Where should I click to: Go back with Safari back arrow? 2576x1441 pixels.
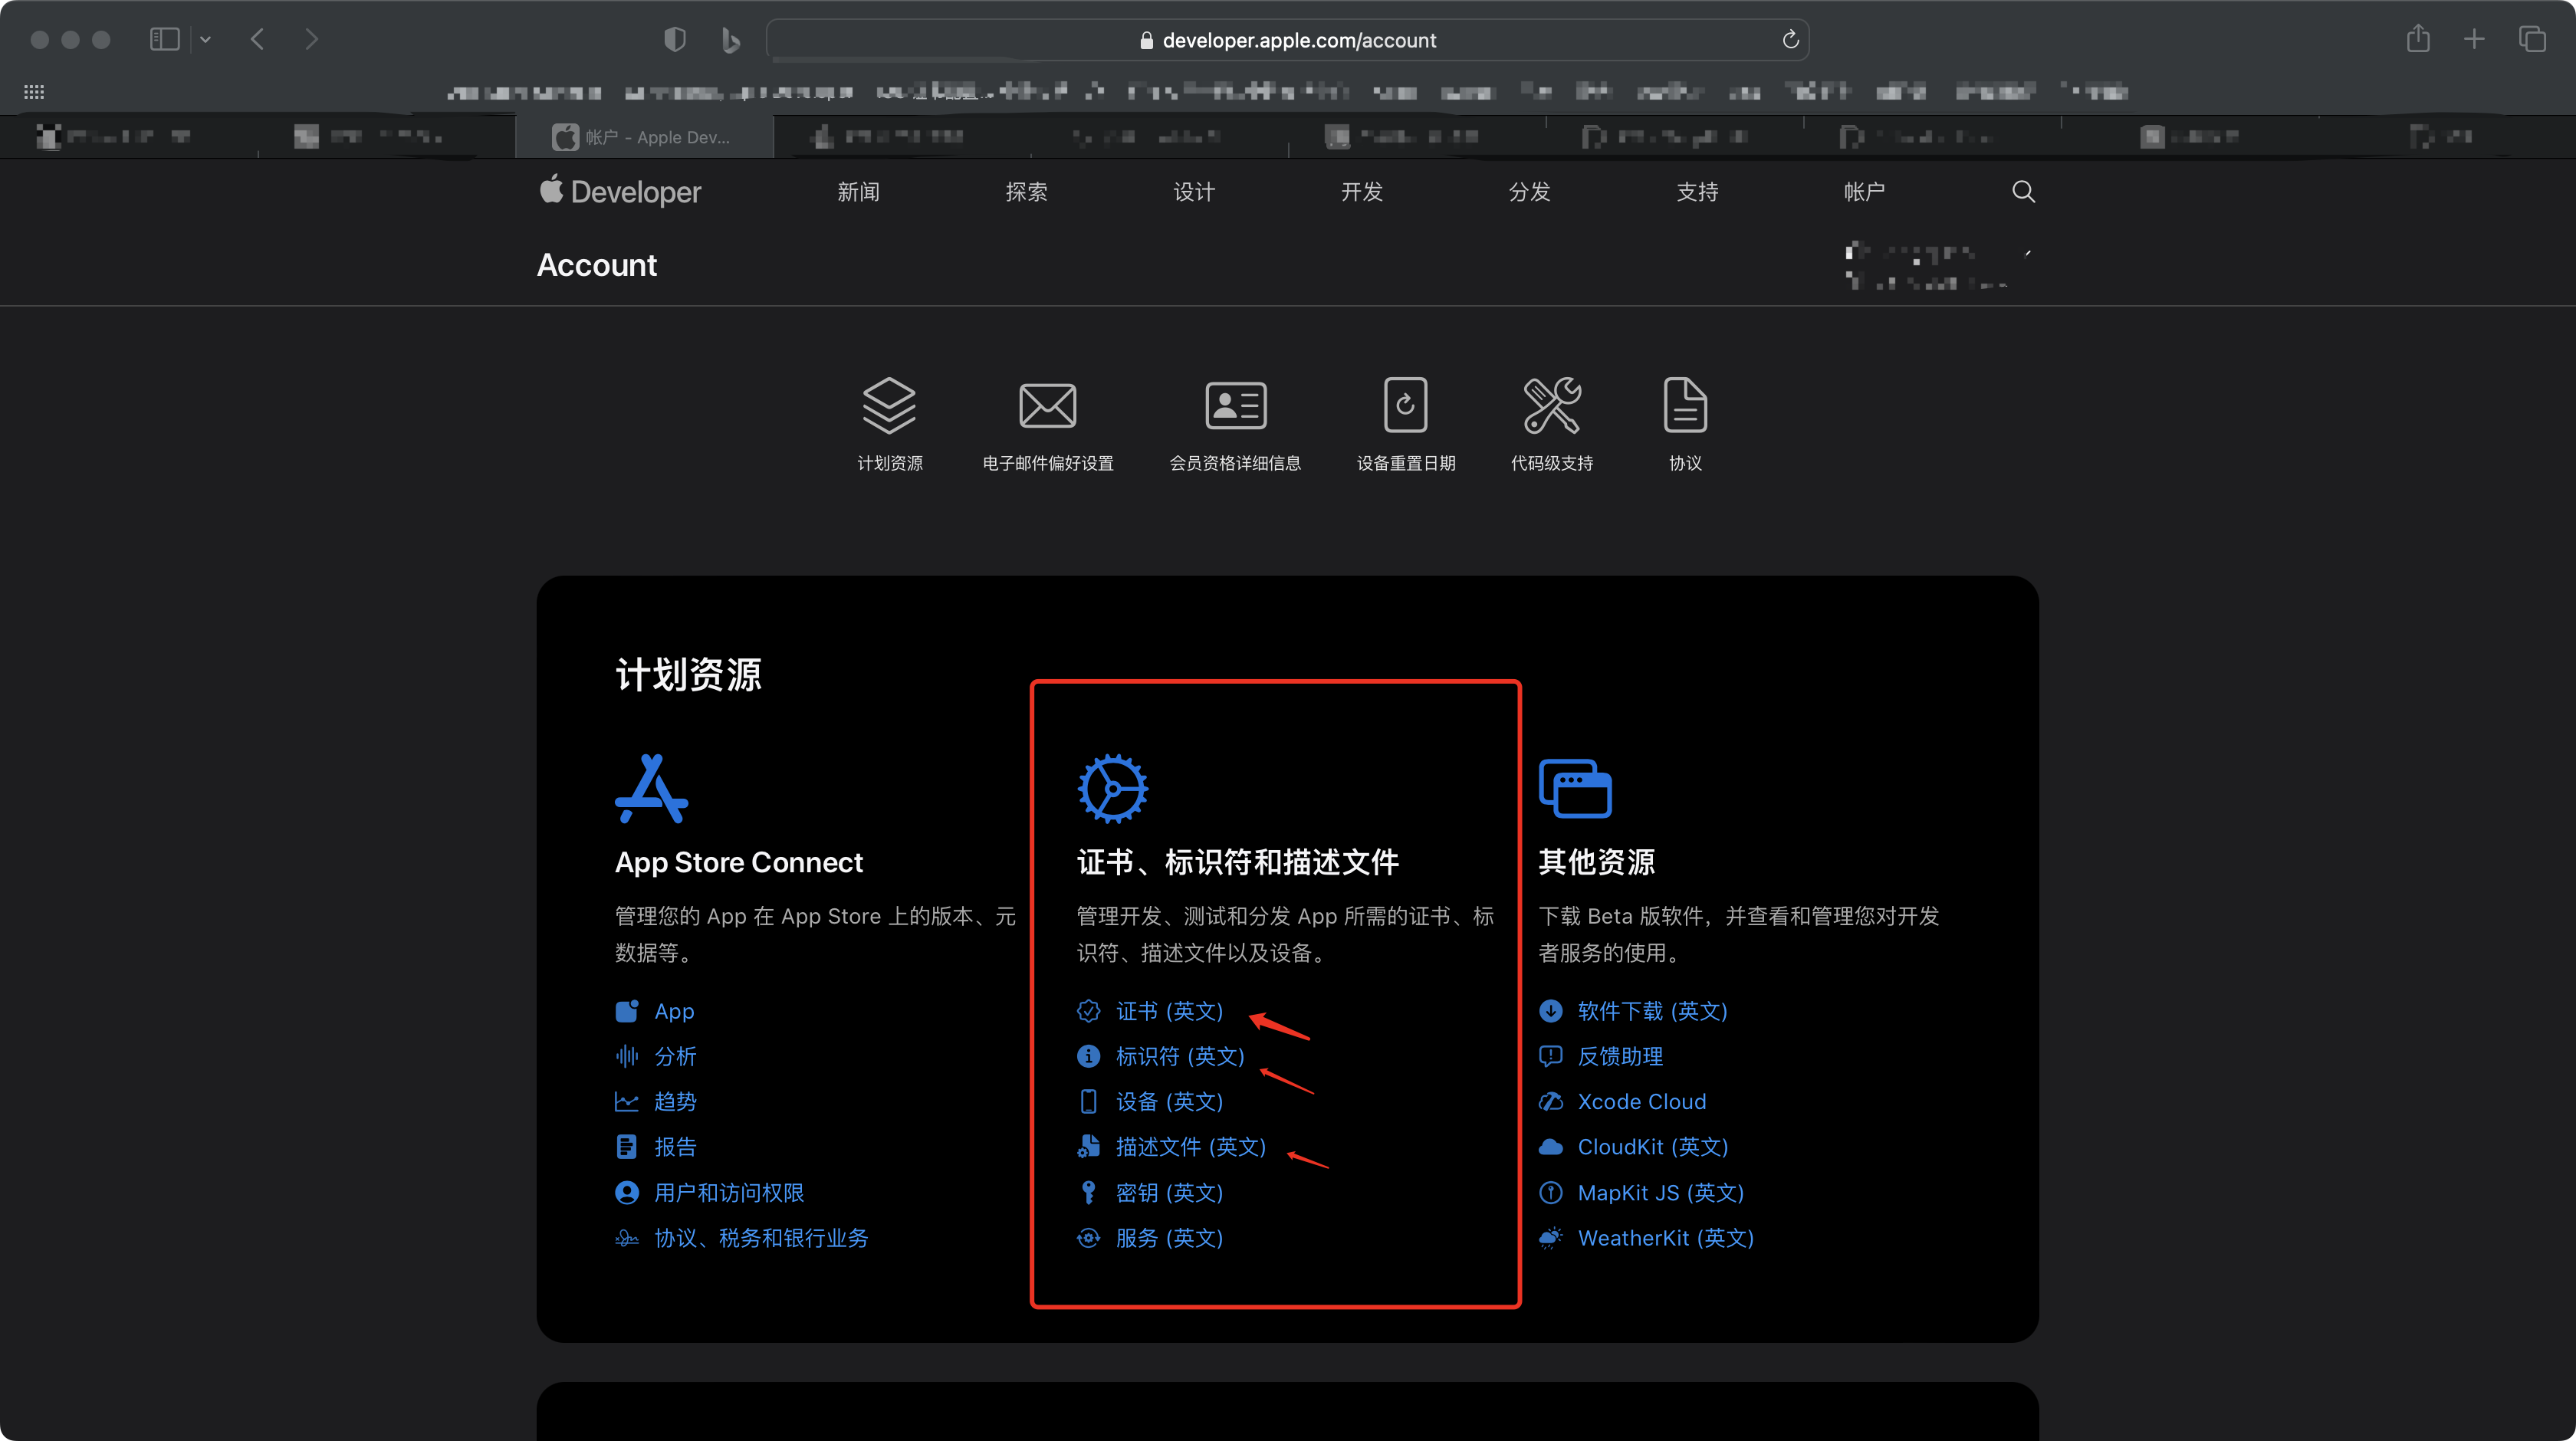click(257, 39)
